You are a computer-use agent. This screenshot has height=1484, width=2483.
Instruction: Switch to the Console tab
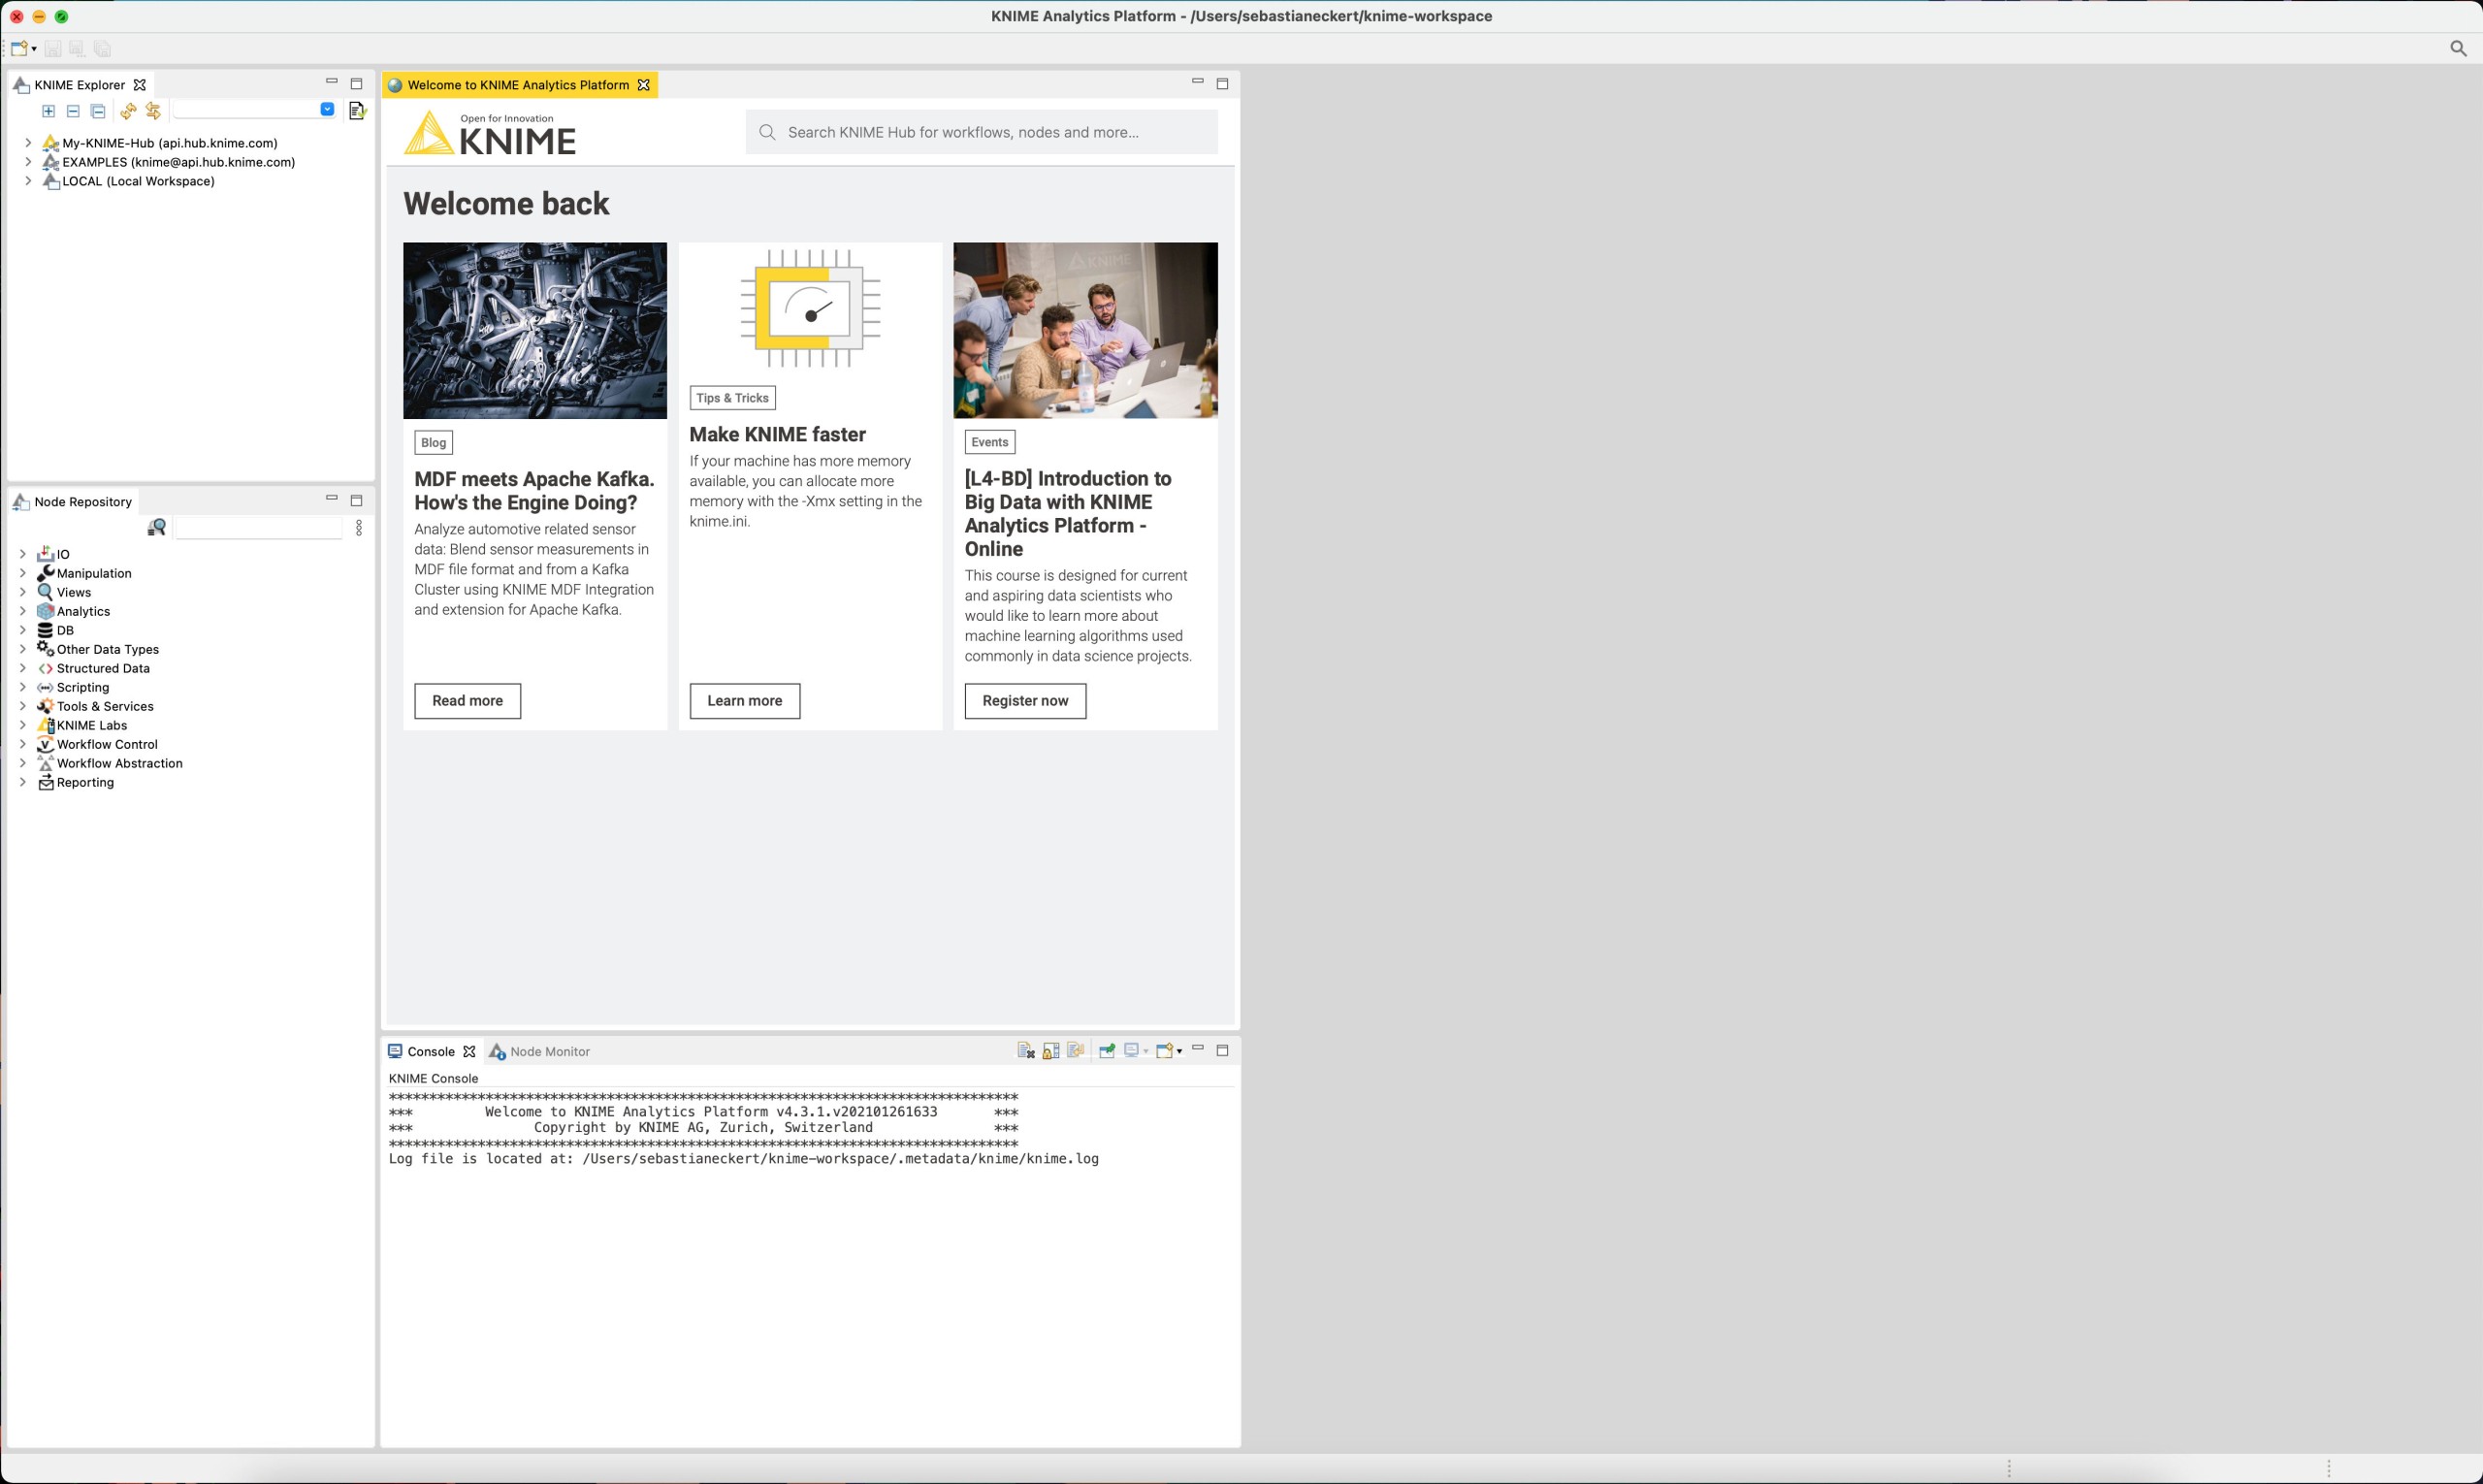(x=431, y=1052)
